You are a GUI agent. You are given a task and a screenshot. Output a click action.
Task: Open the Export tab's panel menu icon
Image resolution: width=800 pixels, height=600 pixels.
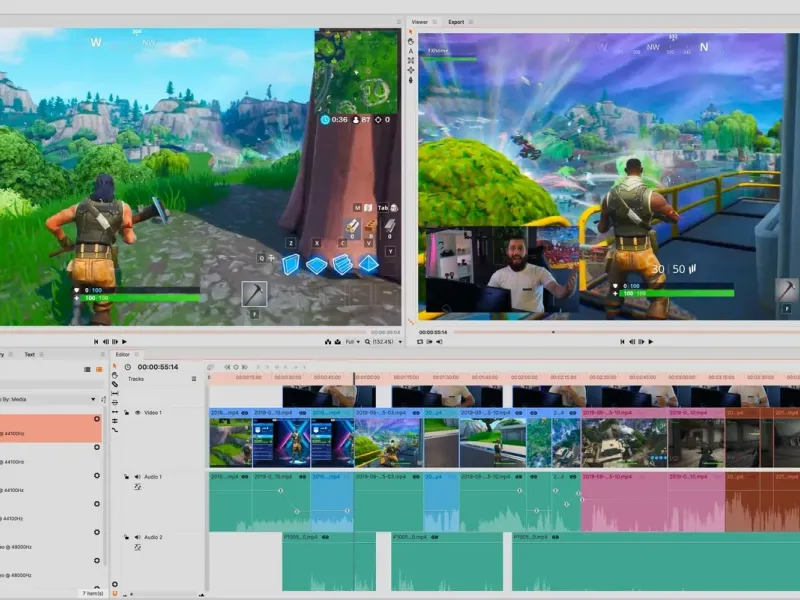pos(471,22)
